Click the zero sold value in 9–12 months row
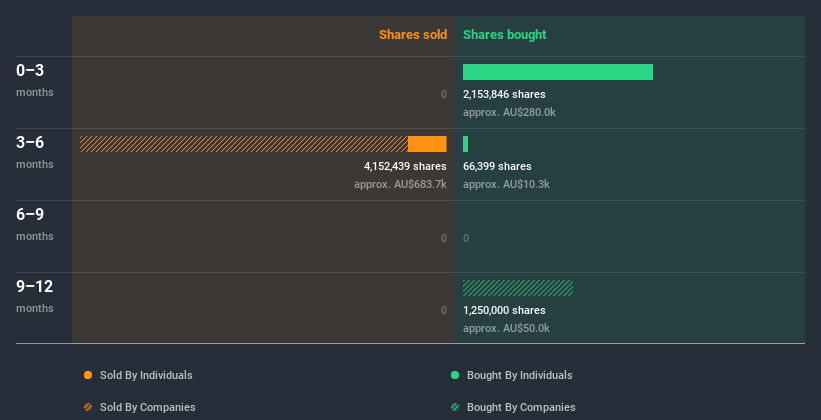Viewport: 821px width, 420px height. coord(444,311)
